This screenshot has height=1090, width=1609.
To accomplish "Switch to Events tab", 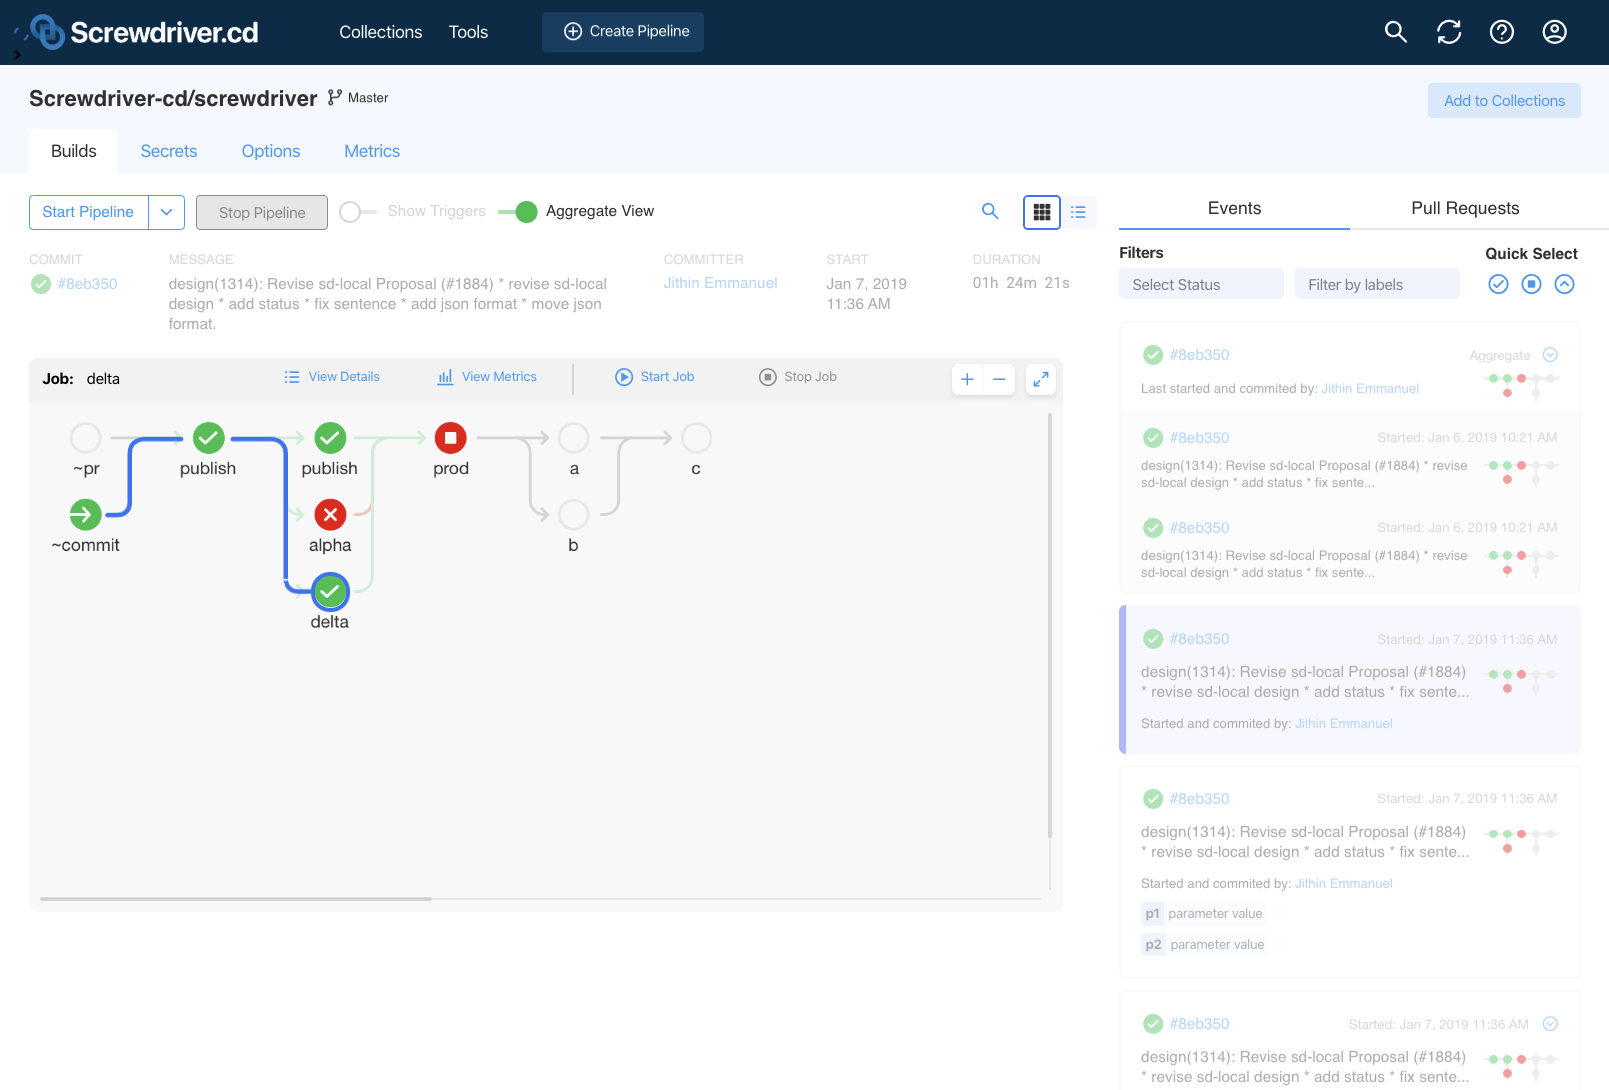I will click(x=1234, y=208).
